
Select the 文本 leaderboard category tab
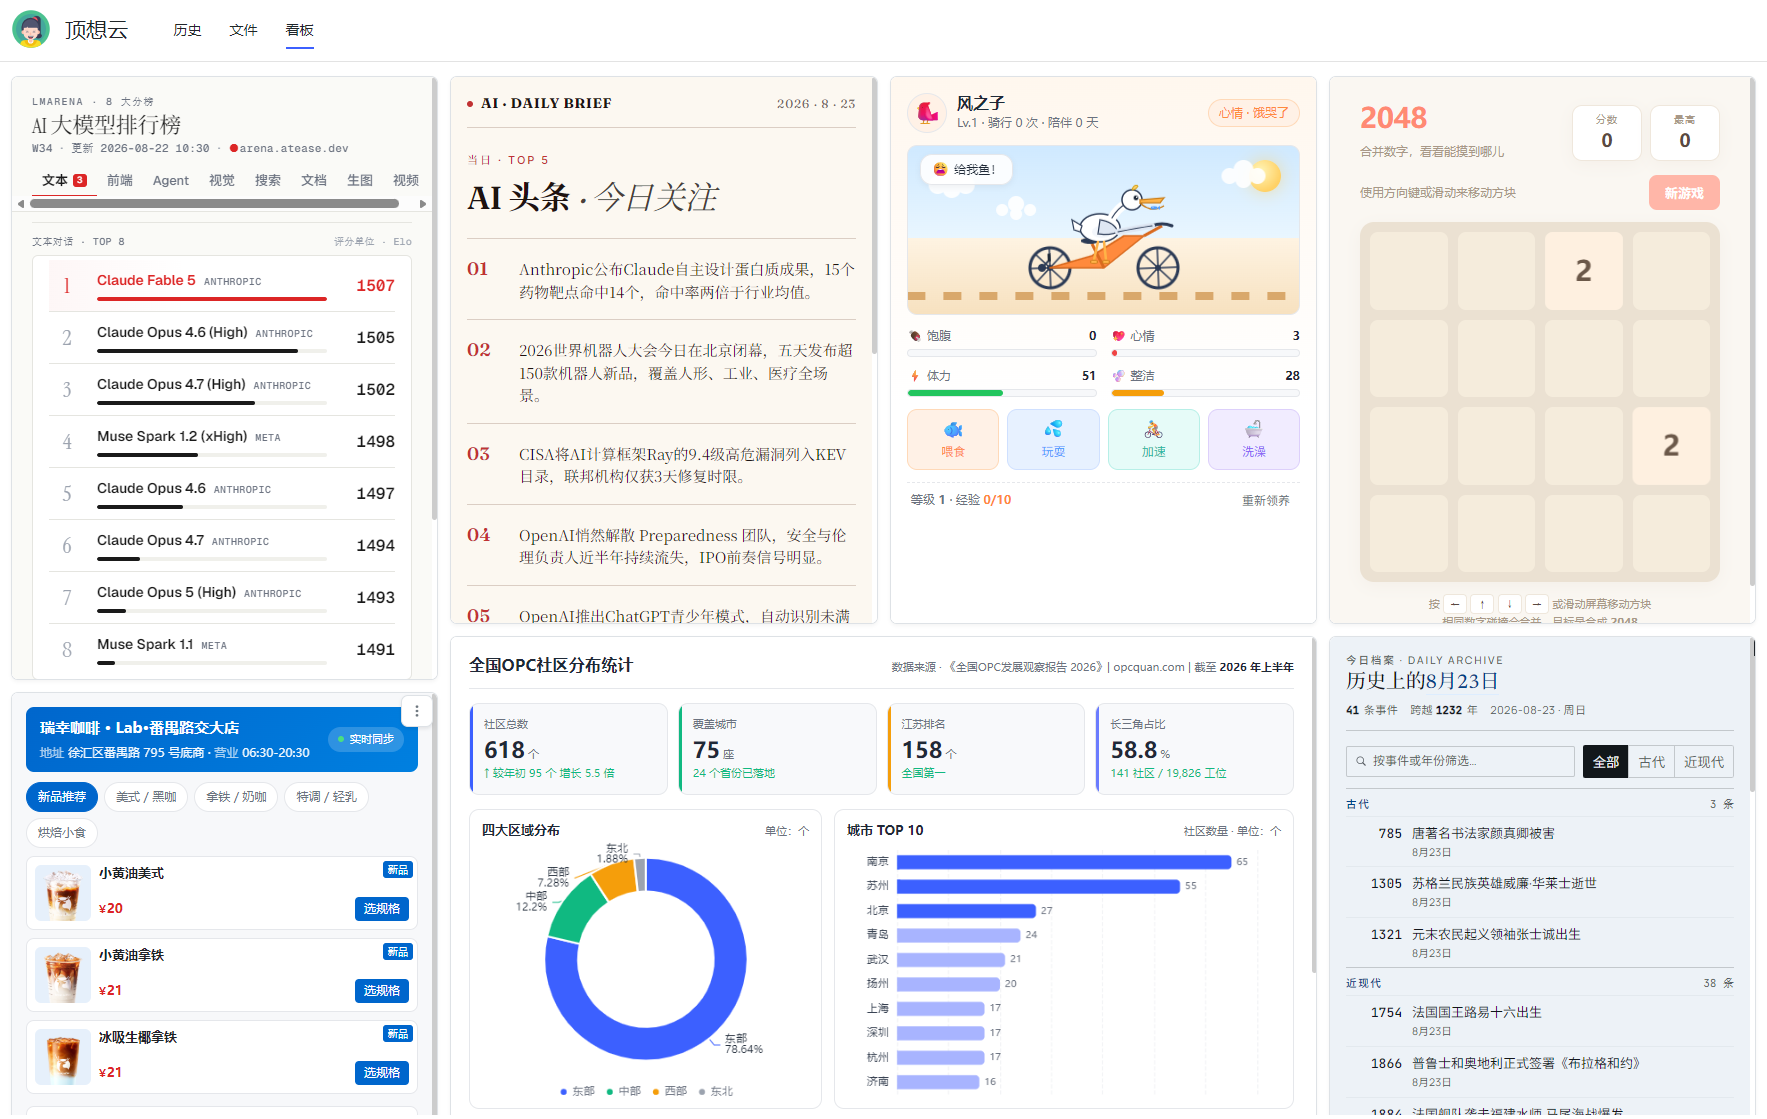64,180
